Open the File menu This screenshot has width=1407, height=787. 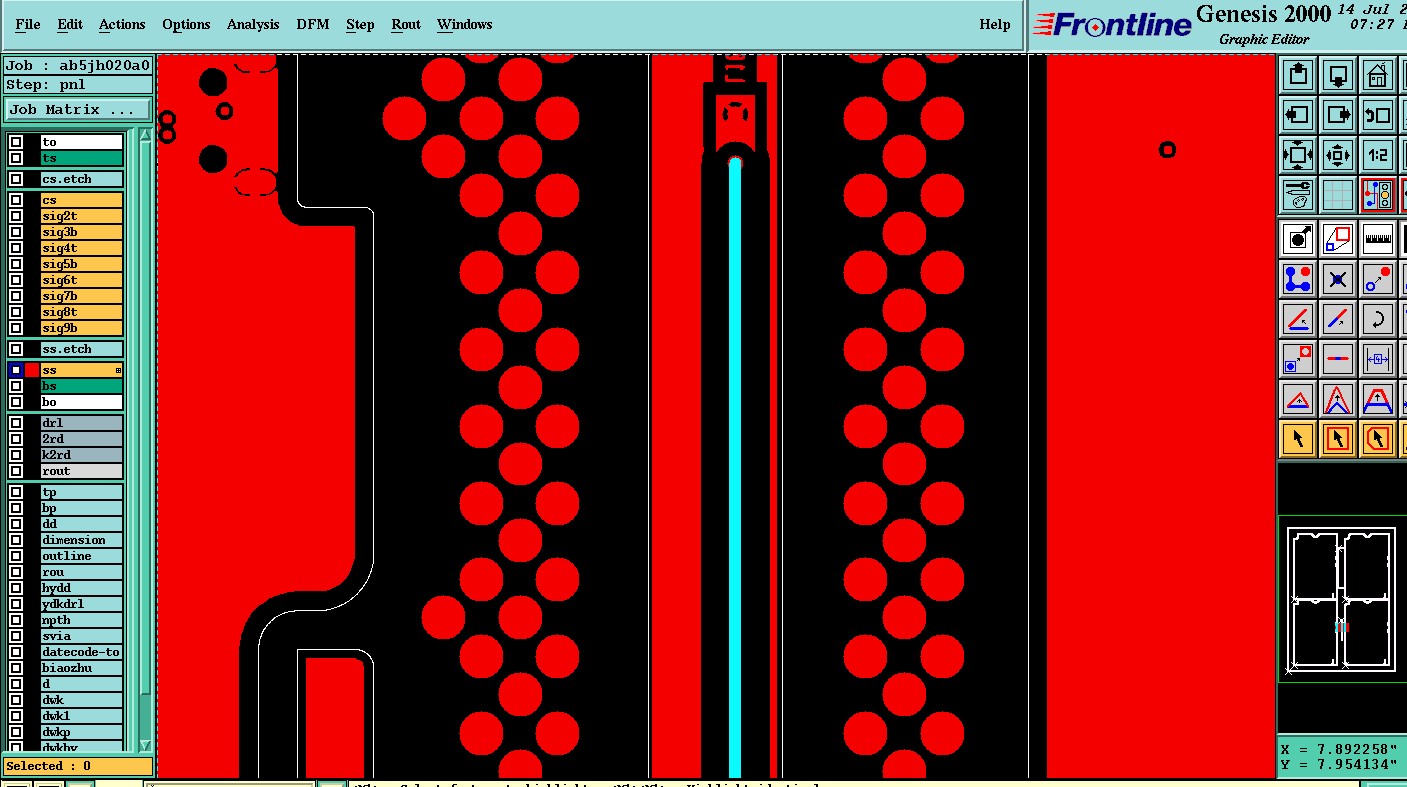(28, 24)
